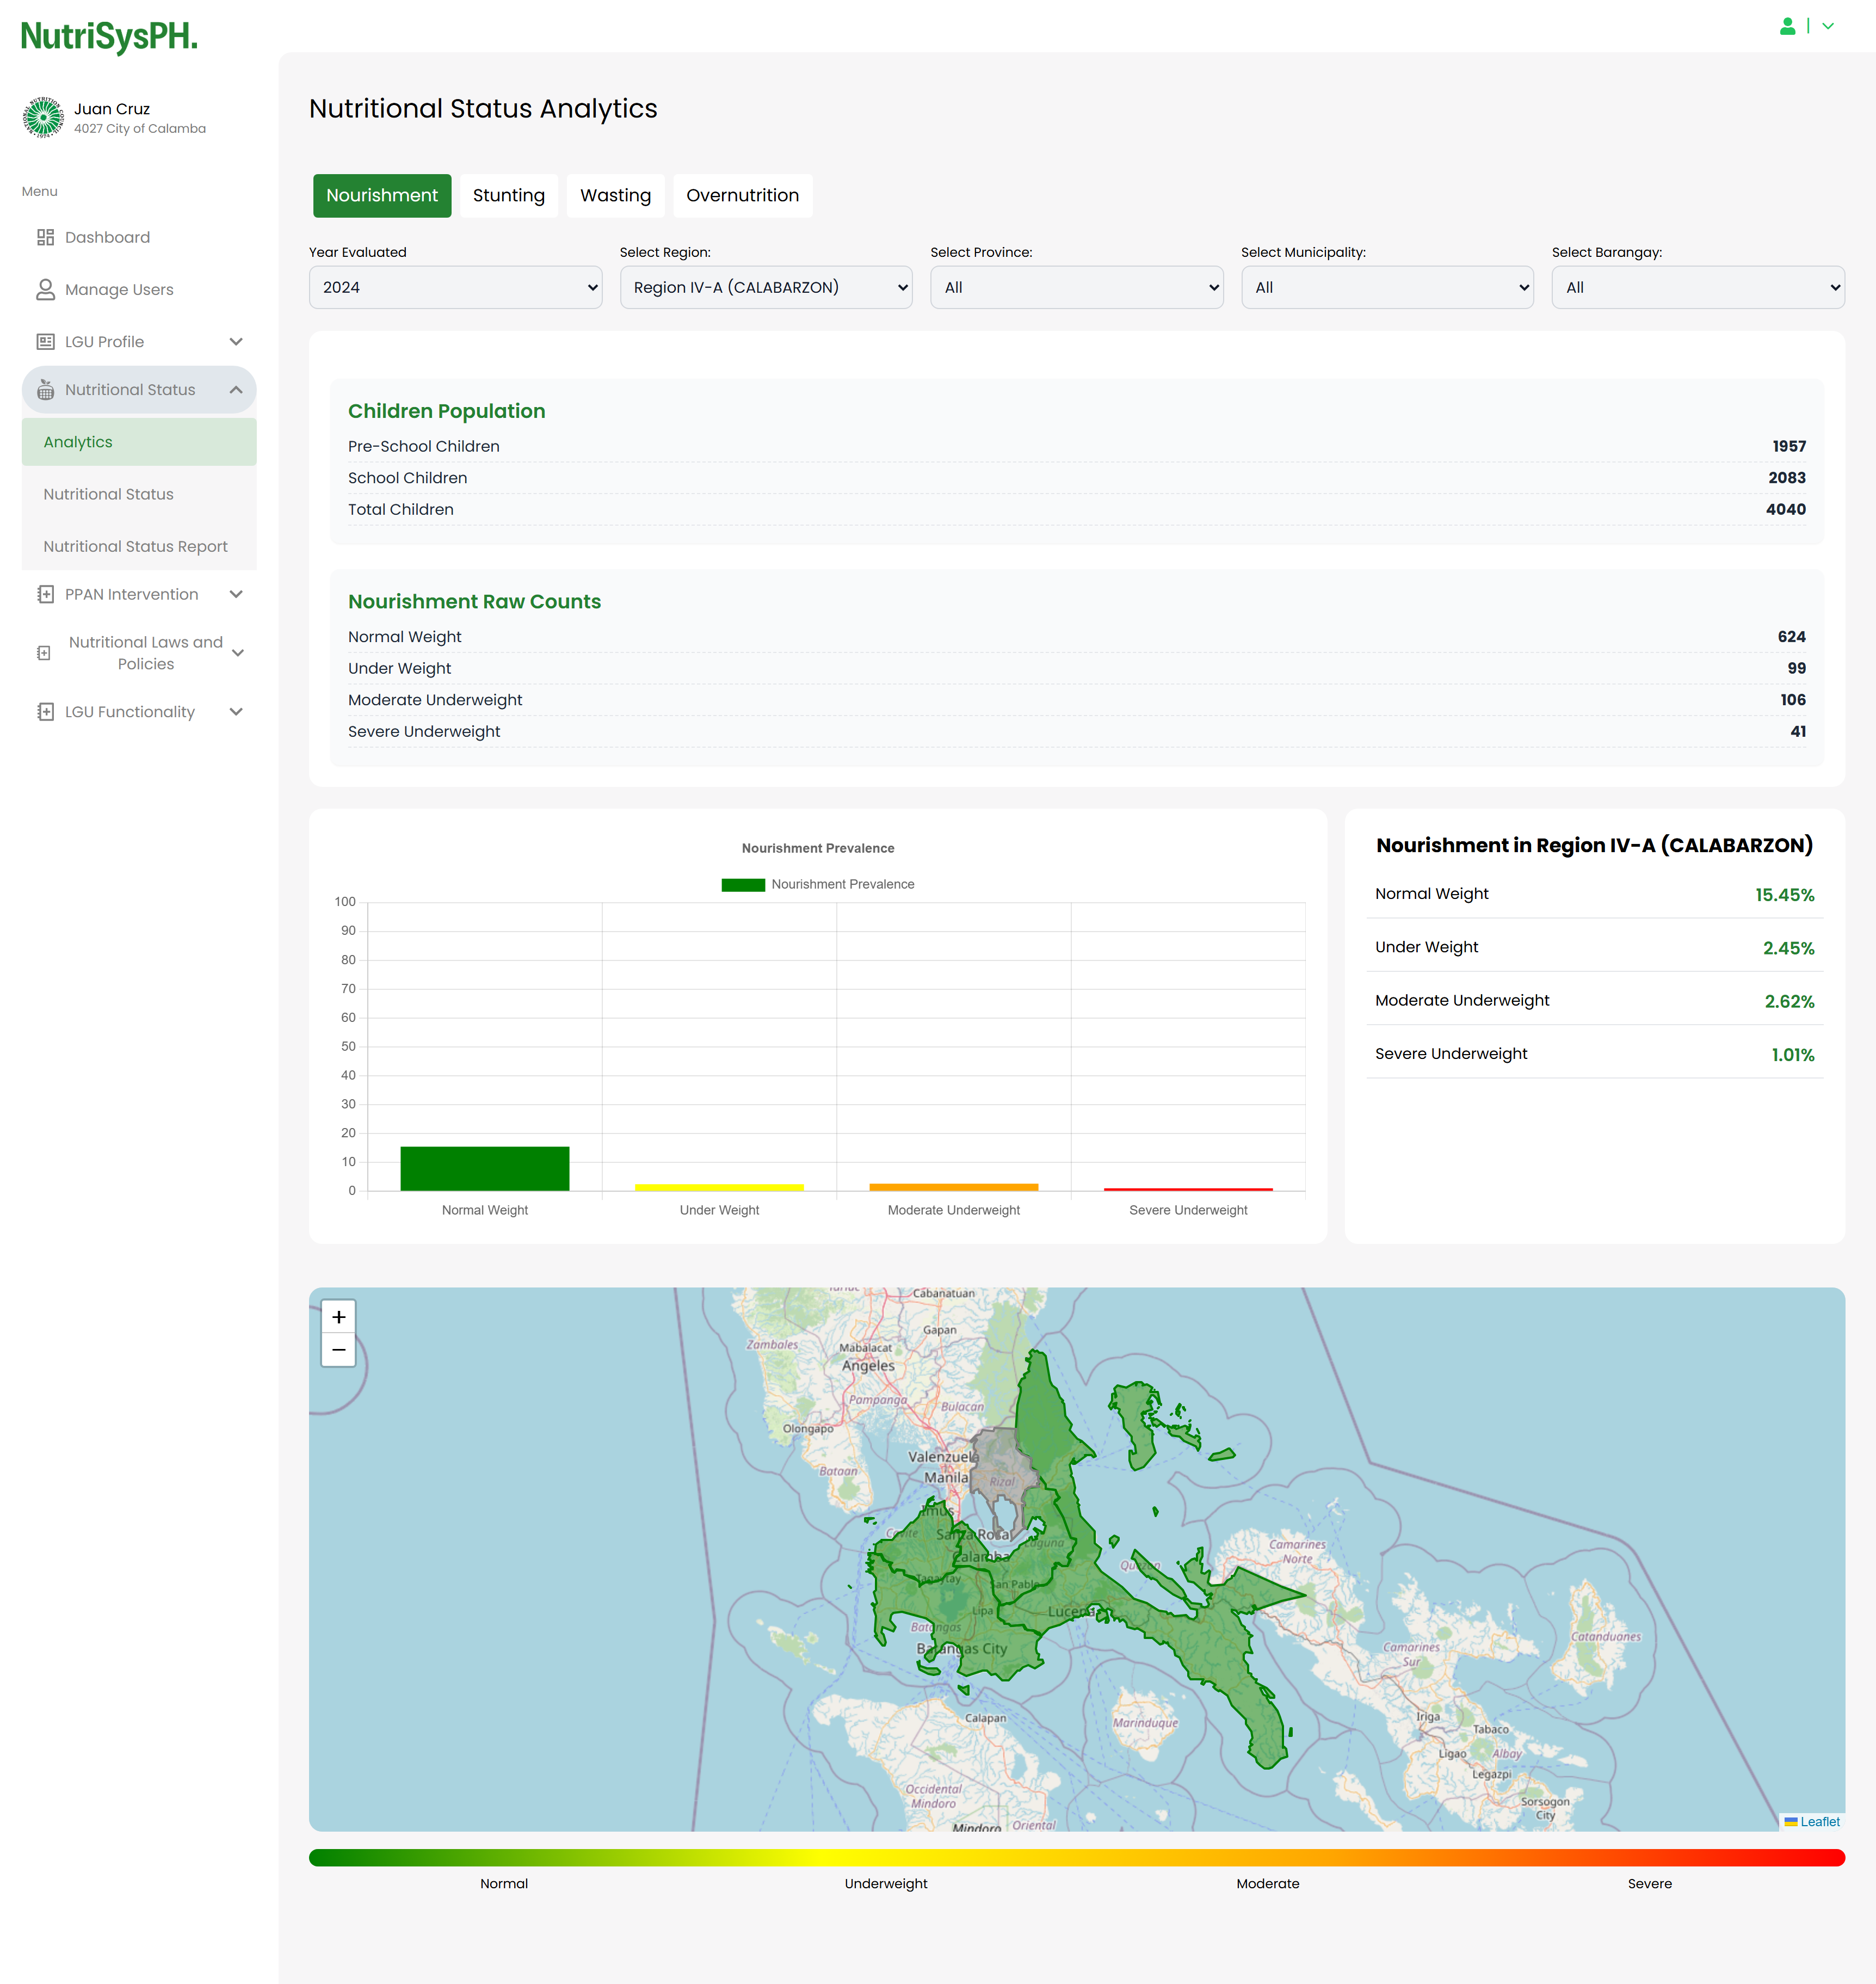Click the Nutritional Status apple icon
The height and width of the screenshot is (1984, 1876).
click(x=45, y=390)
